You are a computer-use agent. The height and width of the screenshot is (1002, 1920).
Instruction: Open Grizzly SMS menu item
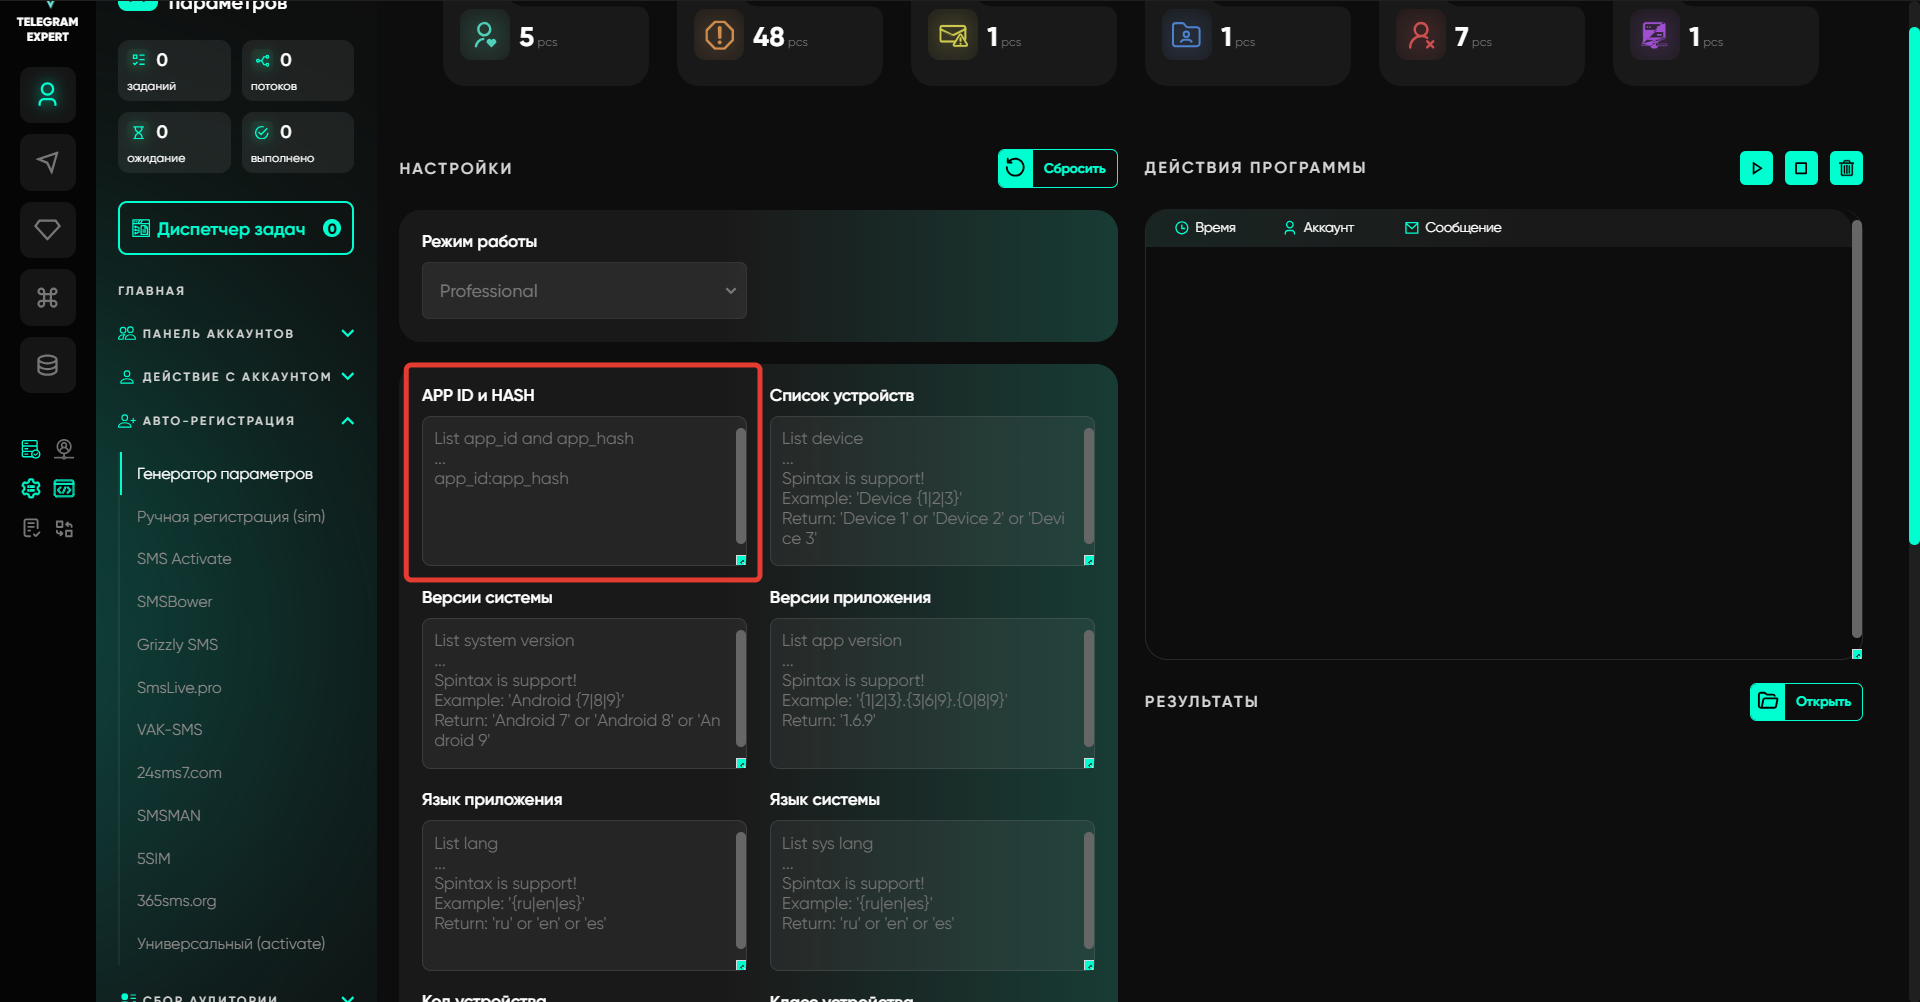[x=177, y=645]
